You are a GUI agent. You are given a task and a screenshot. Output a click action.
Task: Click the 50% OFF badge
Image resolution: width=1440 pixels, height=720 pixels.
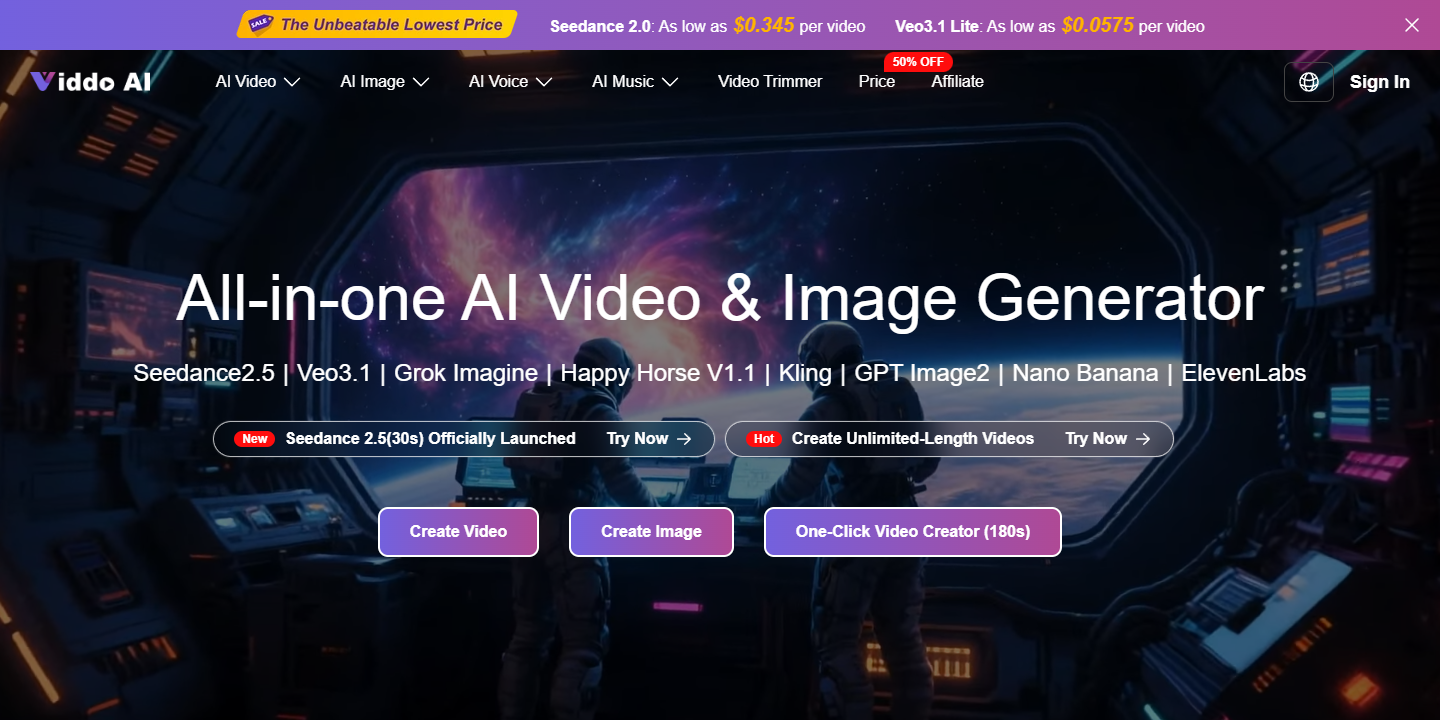pos(918,62)
